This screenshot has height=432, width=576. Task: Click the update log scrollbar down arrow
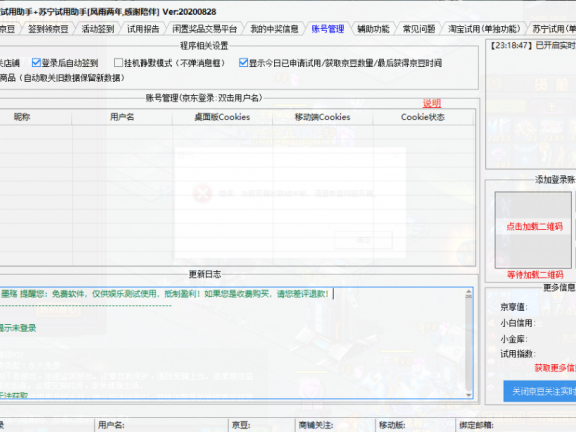click(x=469, y=395)
